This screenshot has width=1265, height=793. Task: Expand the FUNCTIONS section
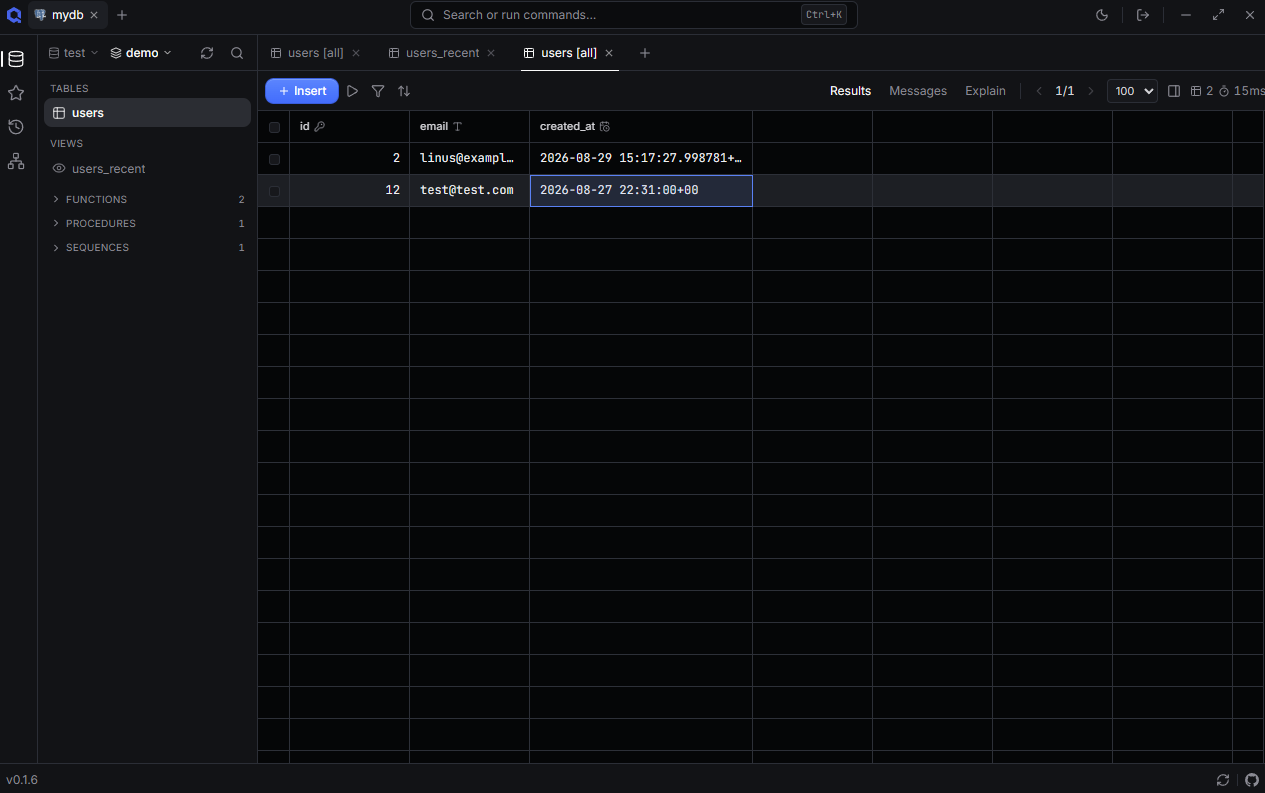(x=148, y=199)
